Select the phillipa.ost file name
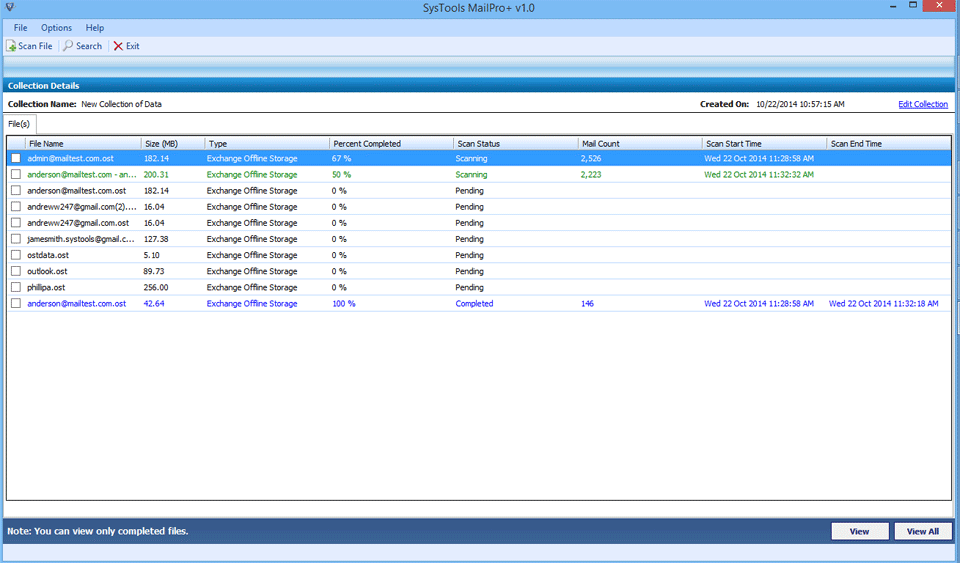This screenshot has height=563, width=960. point(46,287)
